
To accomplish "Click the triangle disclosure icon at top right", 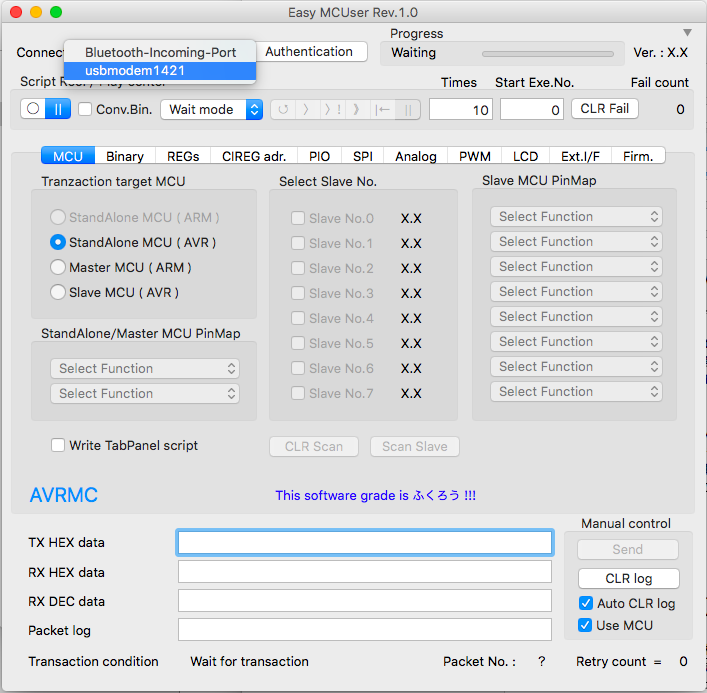I will pyautogui.click(x=687, y=32).
